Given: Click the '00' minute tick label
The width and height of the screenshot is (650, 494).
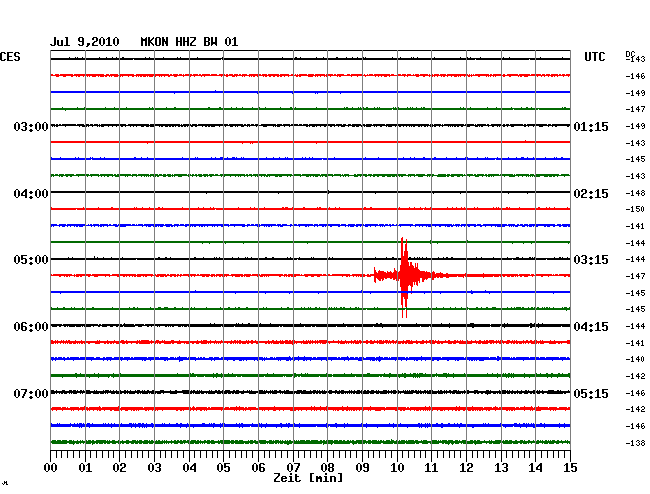Looking at the screenshot, I should coord(51,467).
